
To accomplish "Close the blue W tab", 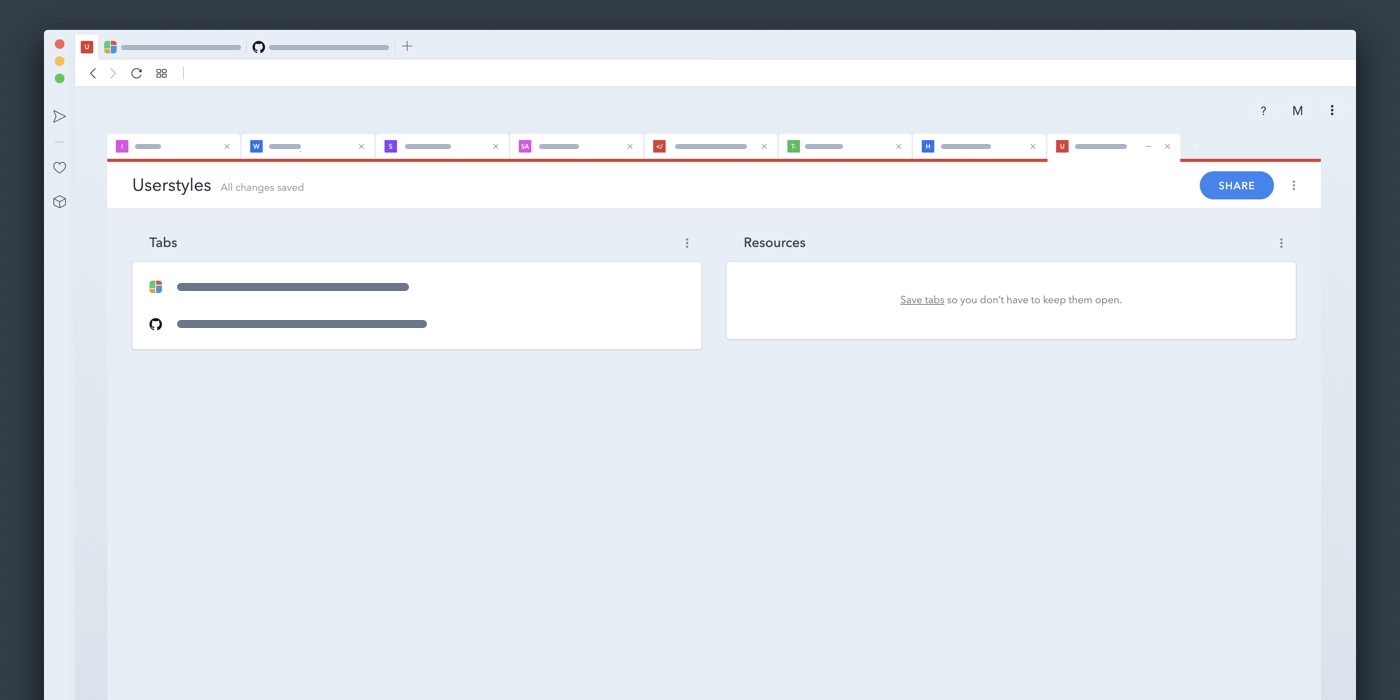I will click(x=361, y=146).
